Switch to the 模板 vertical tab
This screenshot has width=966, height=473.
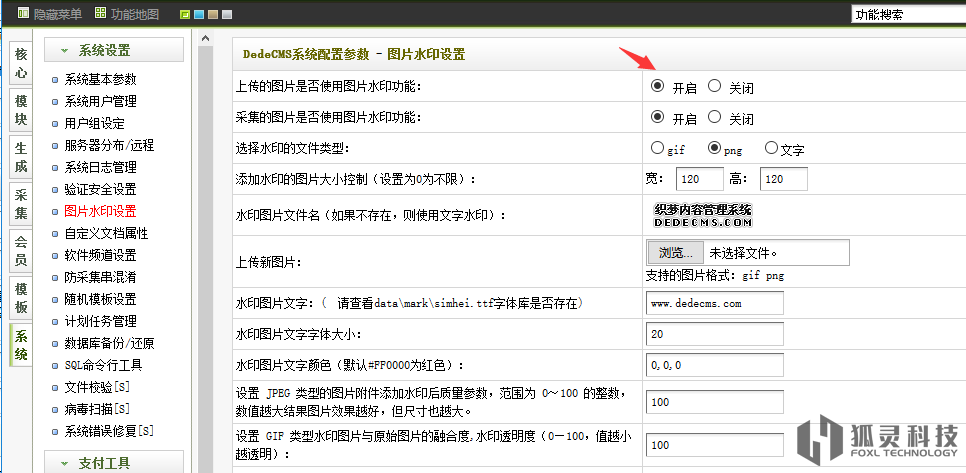pyautogui.click(x=21, y=296)
